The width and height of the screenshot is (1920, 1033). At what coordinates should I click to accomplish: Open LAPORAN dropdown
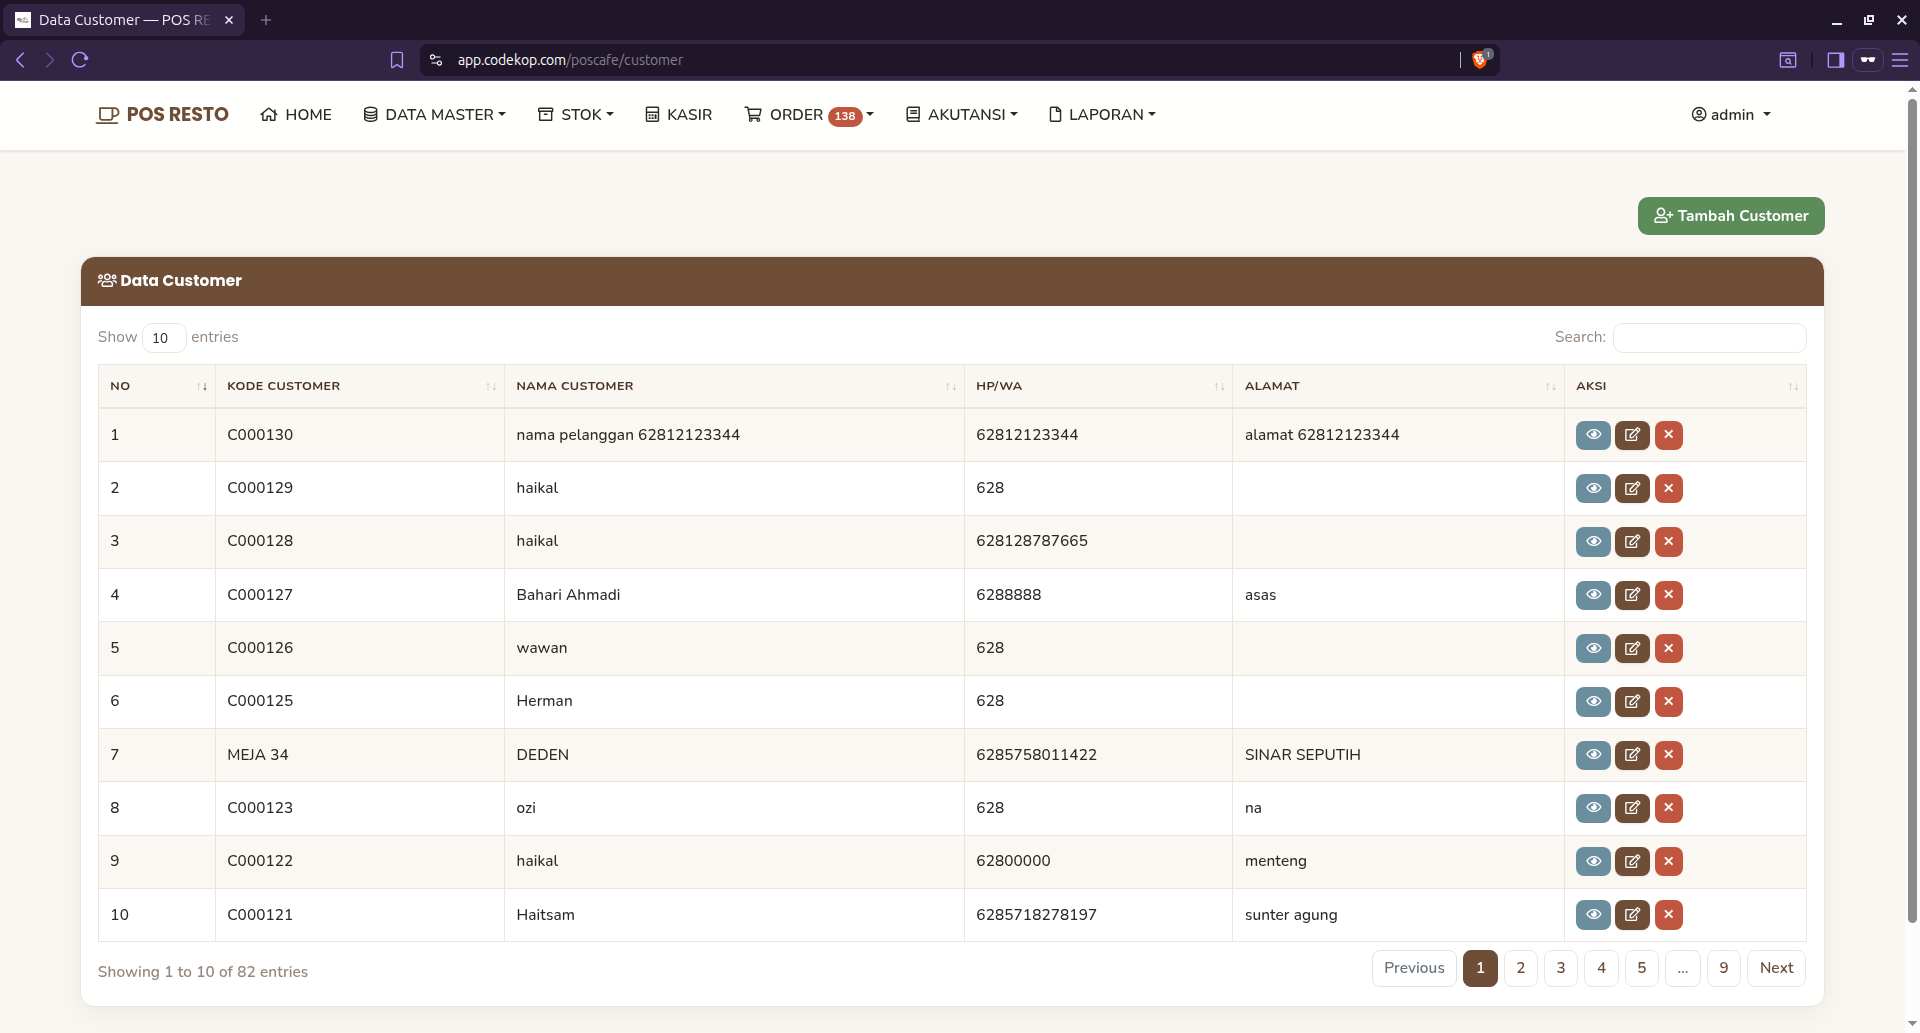[x=1102, y=115]
